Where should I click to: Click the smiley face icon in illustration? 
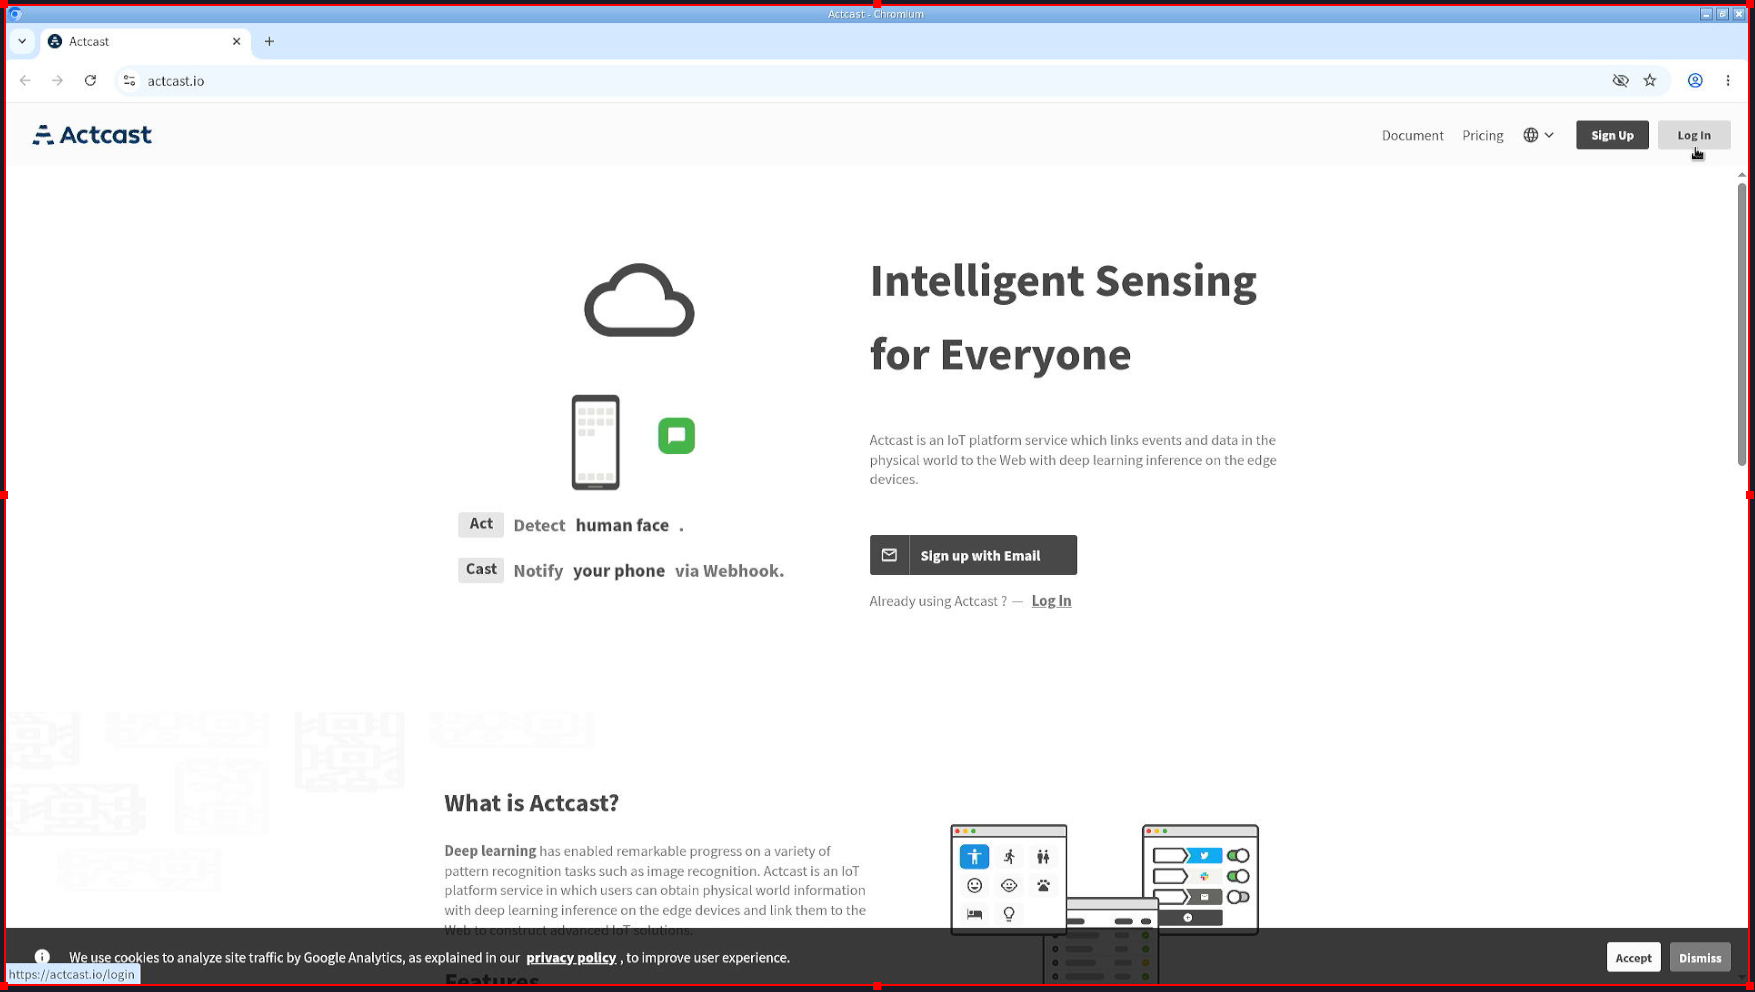click(x=974, y=886)
